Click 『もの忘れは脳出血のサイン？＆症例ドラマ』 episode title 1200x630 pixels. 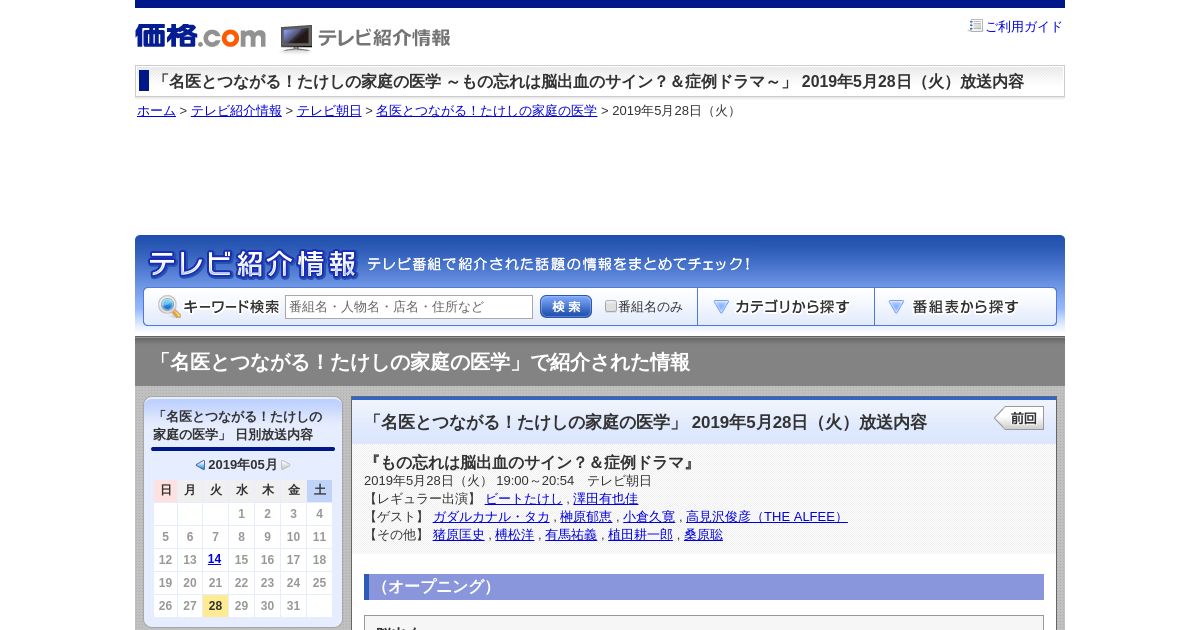(x=531, y=463)
